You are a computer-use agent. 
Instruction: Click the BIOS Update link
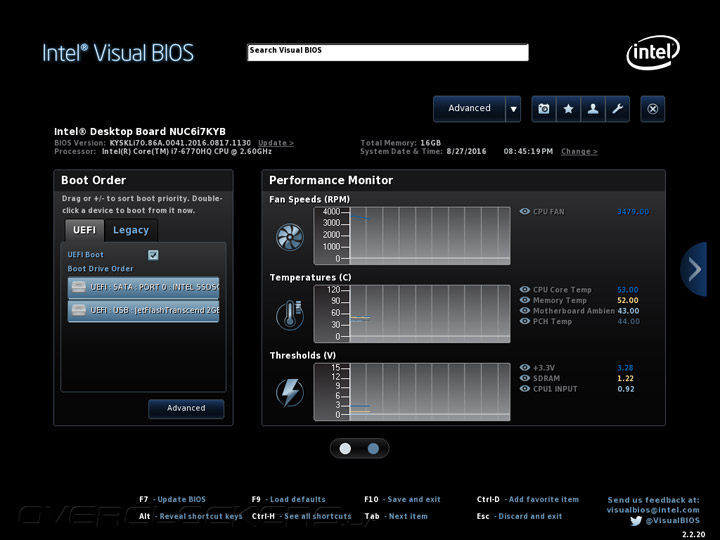point(276,143)
